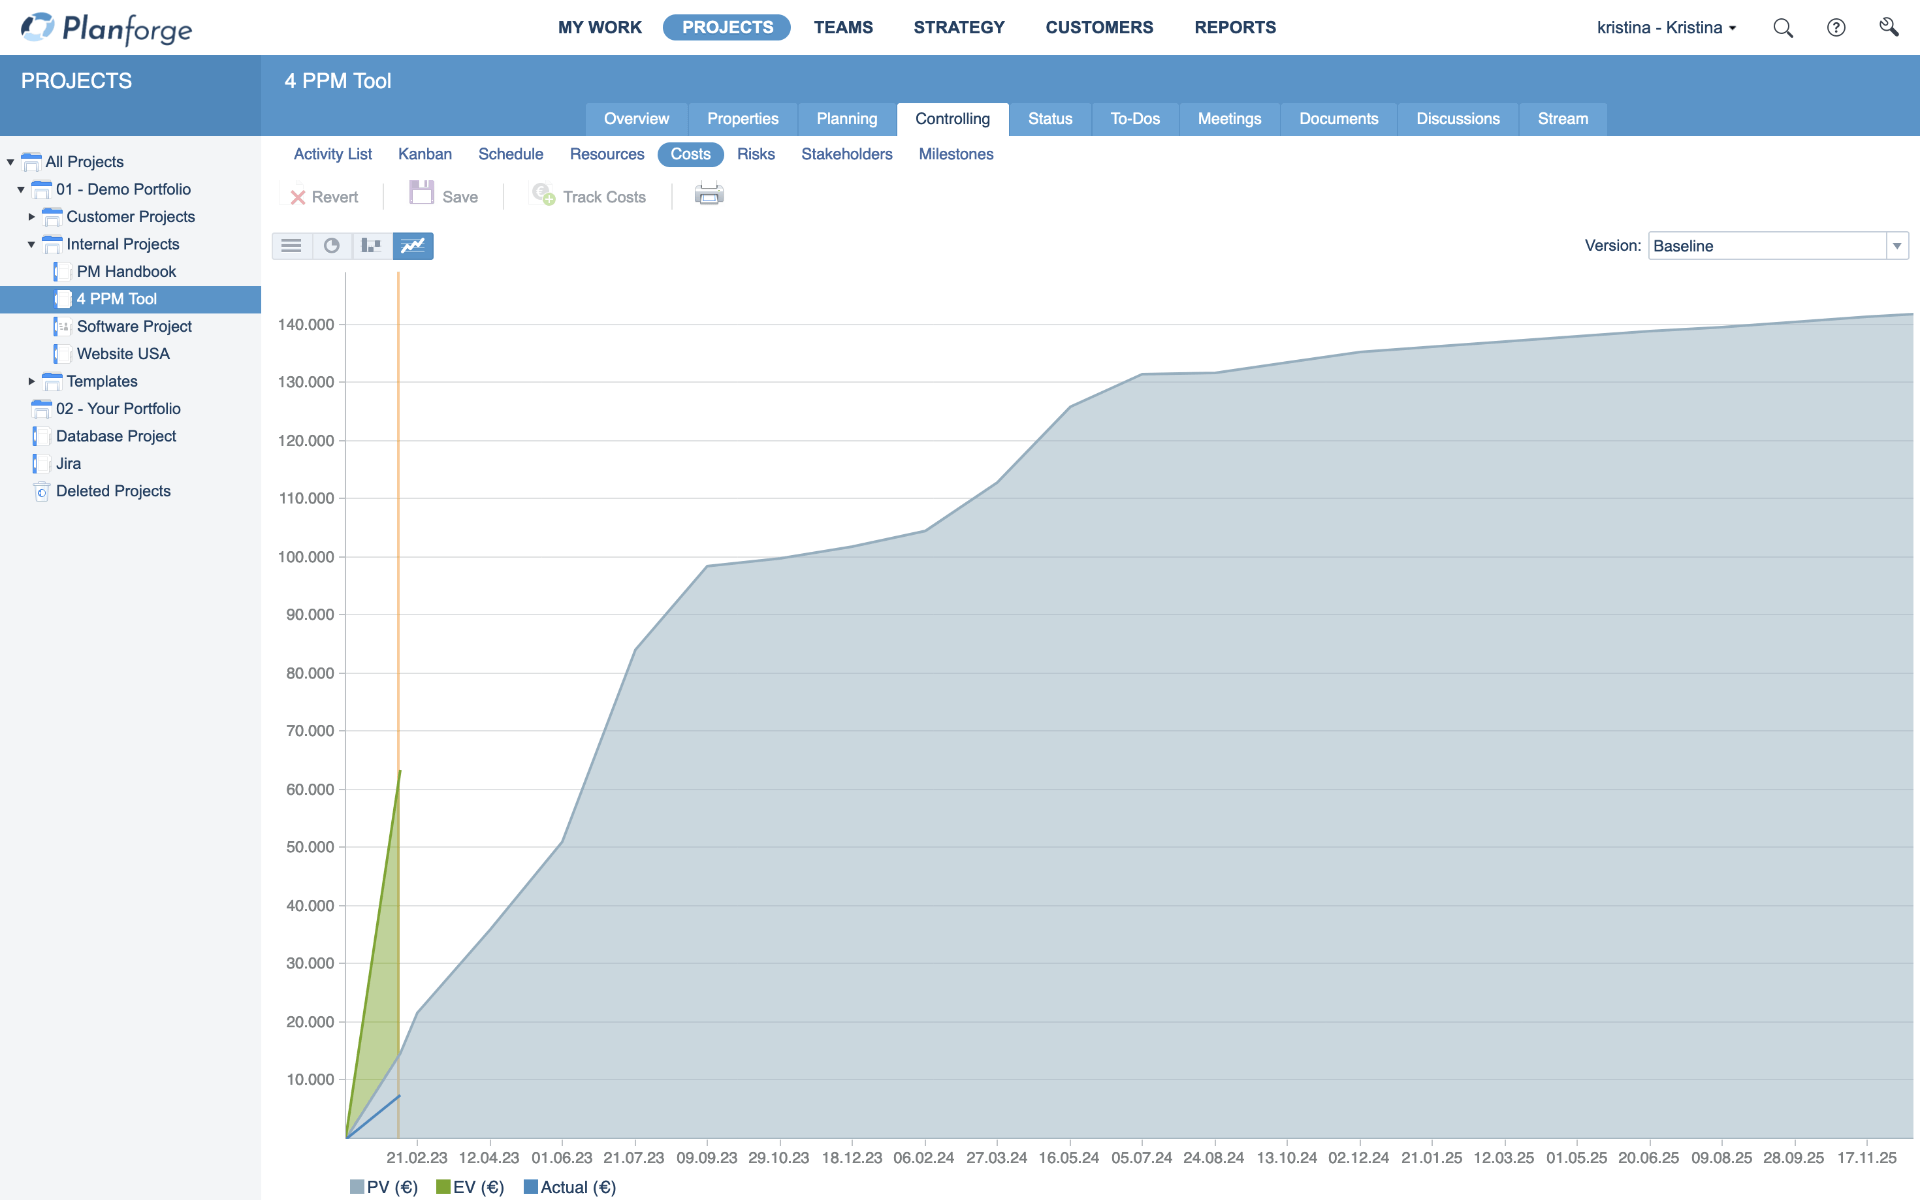Open the Activity List subtab

click(x=333, y=154)
